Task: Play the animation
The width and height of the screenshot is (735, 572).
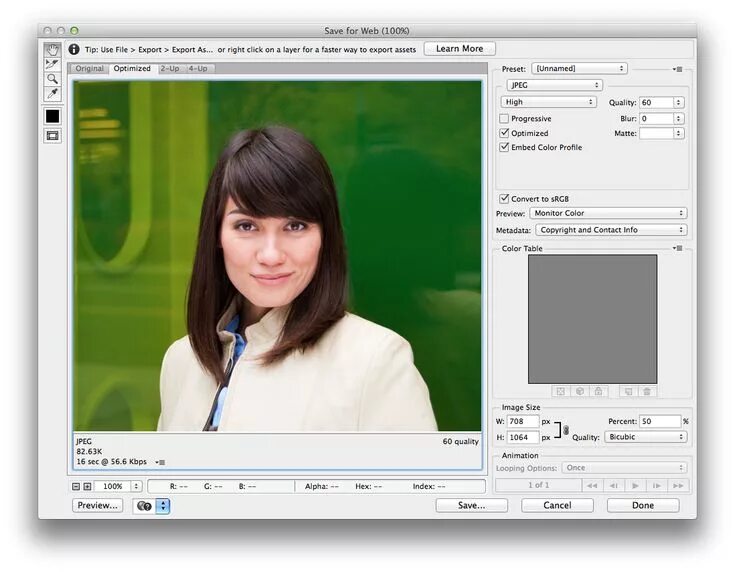Action: [x=635, y=486]
